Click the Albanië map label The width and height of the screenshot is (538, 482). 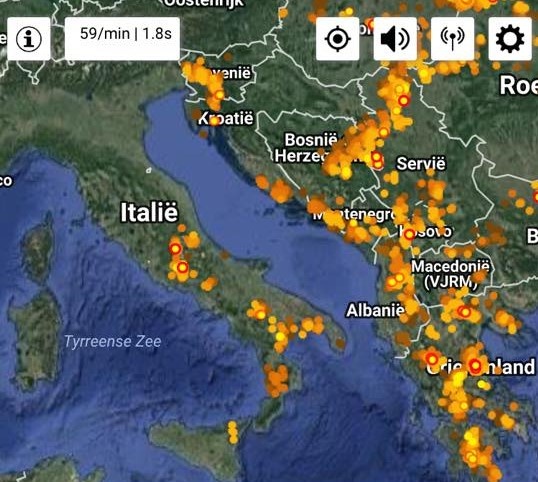tap(375, 310)
